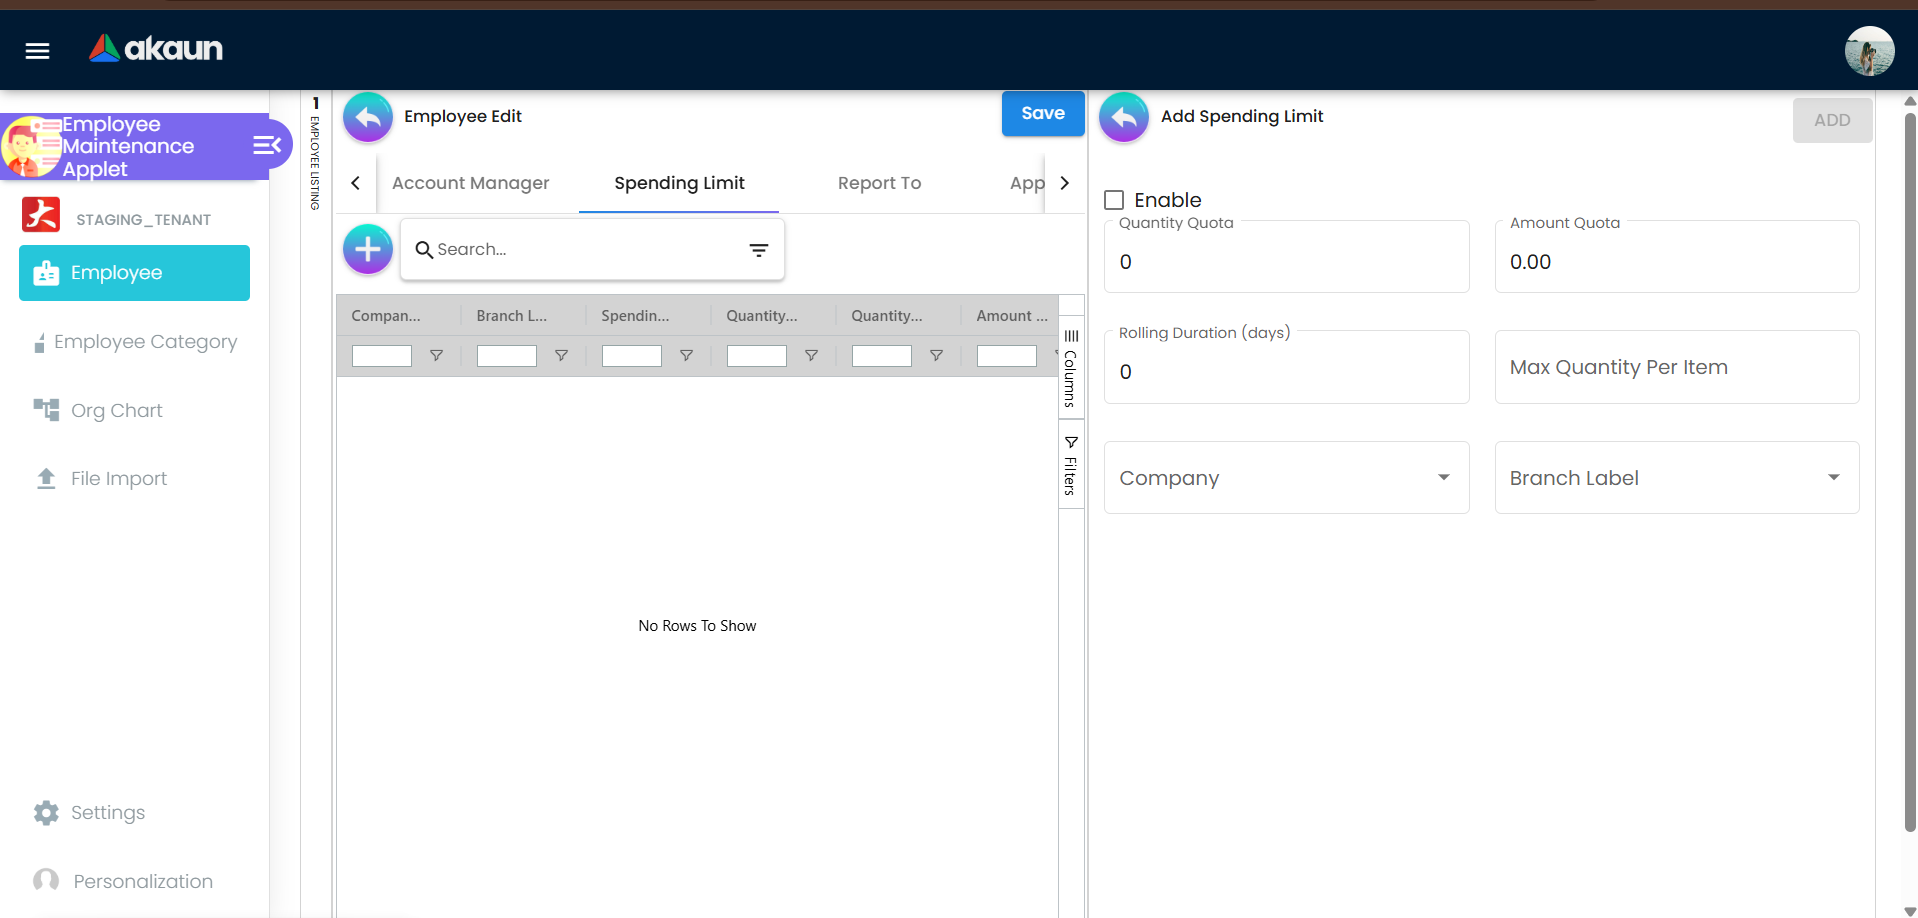
Task: Open the hamburger main menu
Action: tap(37, 50)
